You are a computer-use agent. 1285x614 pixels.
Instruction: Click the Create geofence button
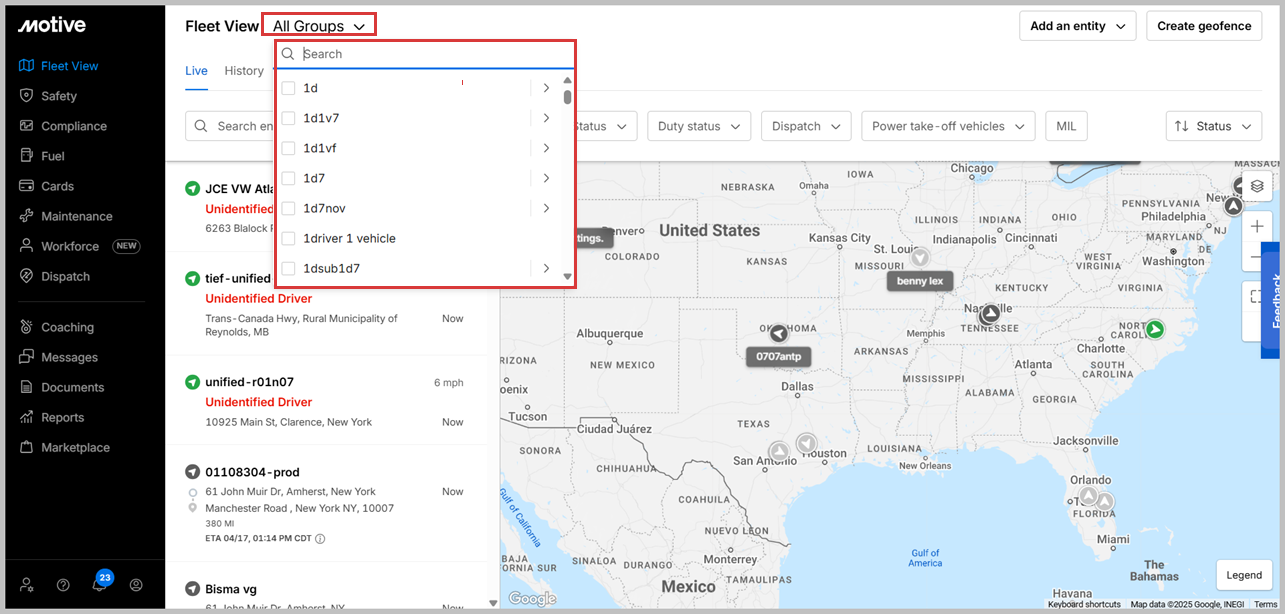(1203, 26)
